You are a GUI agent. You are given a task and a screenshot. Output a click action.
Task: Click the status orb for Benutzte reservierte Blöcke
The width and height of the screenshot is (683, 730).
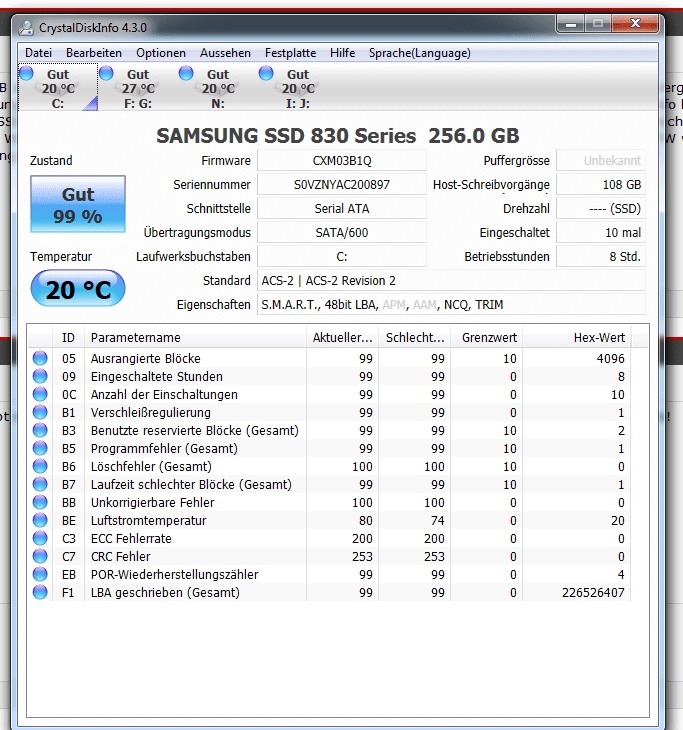pos(40,430)
